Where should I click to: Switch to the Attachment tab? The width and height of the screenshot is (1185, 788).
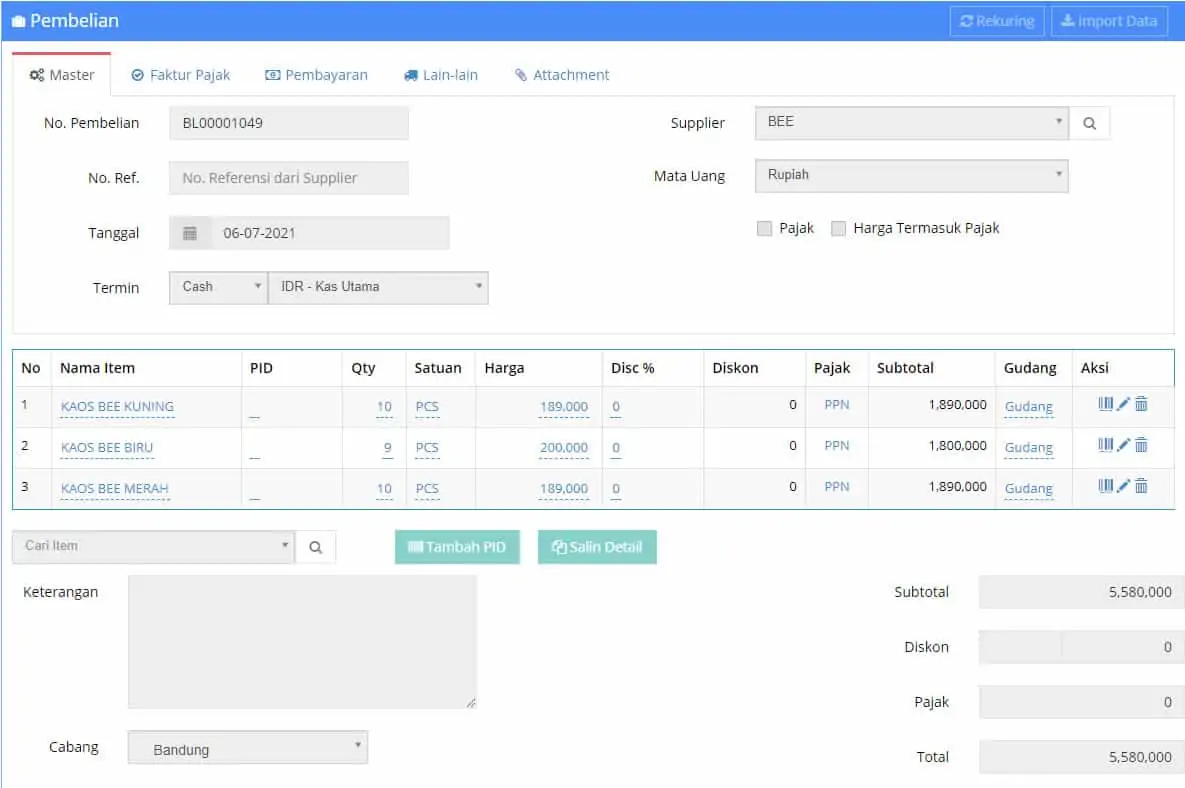562,75
